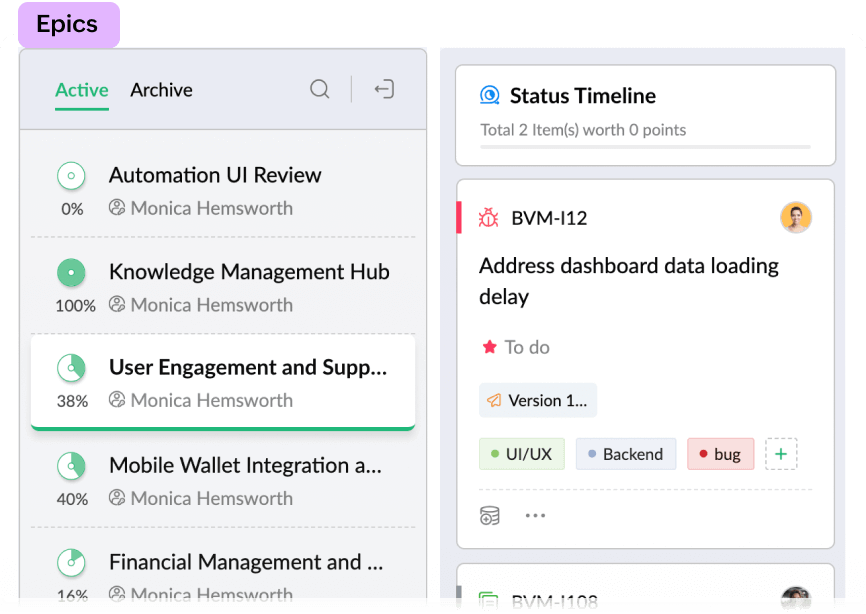Image resolution: width=866 pixels, height=614 pixels.
Task: Click the UI/UX tag
Action: pyautogui.click(x=522, y=454)
